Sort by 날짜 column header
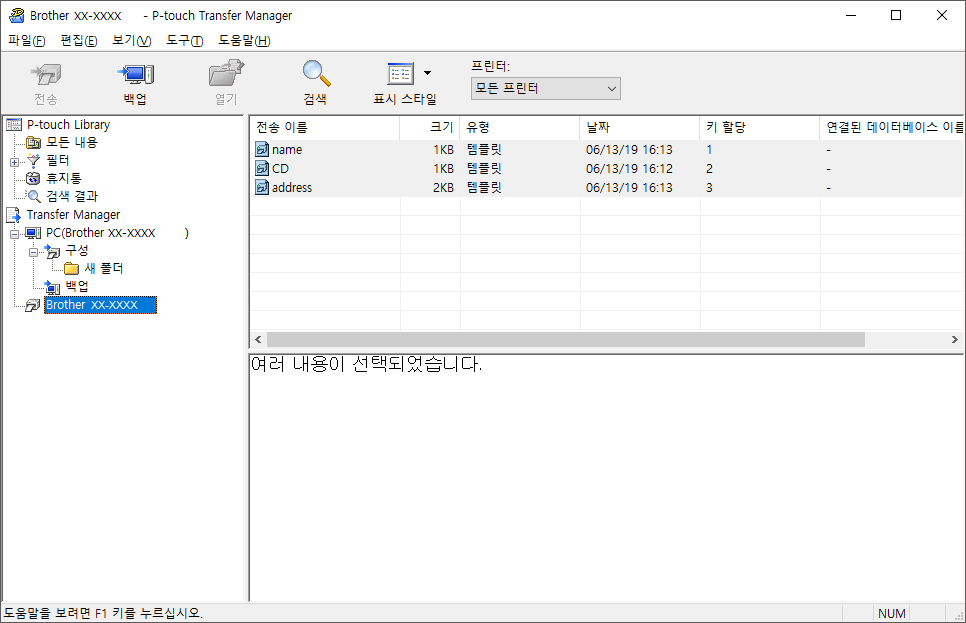Image resolution: width=966 pixels, height=623 pixels. pos(639,127)
